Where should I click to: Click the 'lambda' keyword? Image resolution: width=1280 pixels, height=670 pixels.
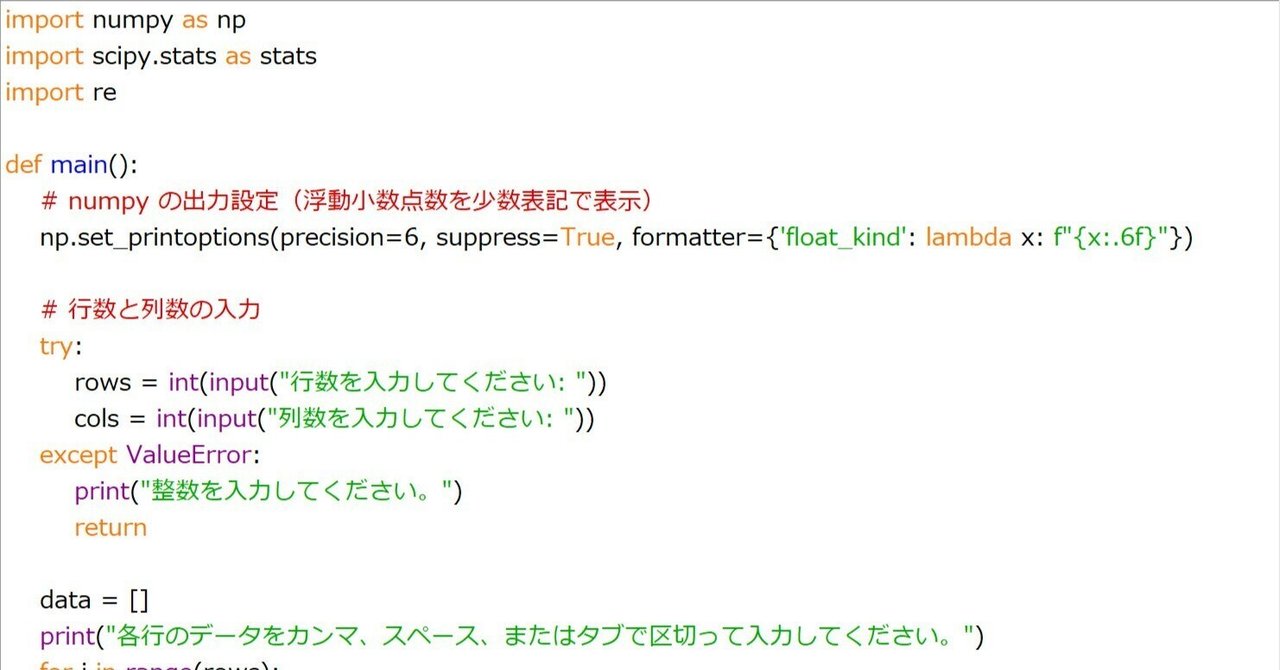968,238
